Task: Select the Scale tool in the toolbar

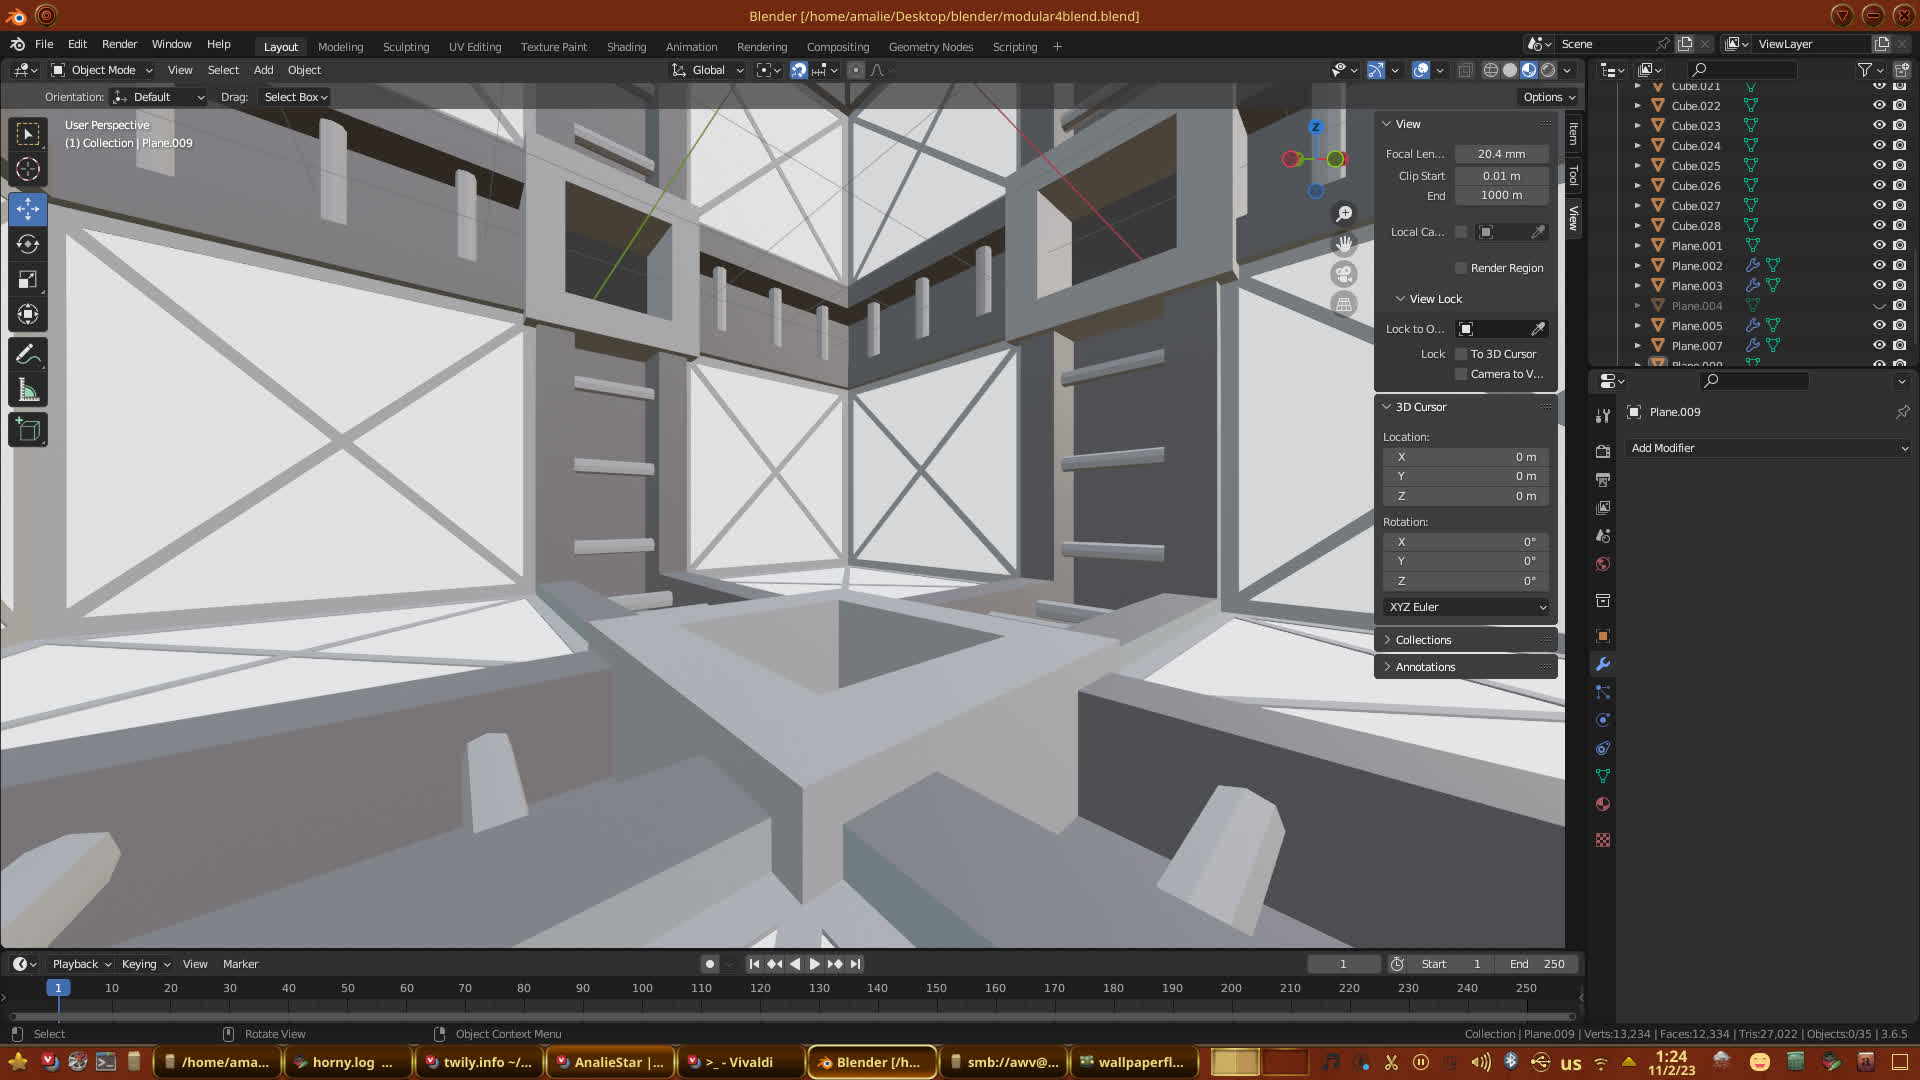Action: 28,280
